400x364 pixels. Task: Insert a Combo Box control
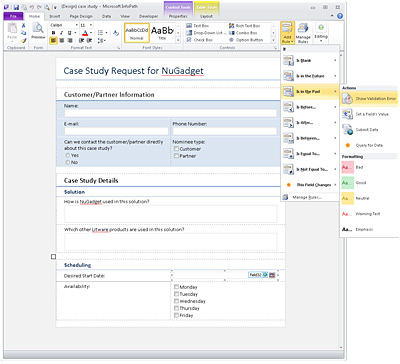[x=243, y=33]
